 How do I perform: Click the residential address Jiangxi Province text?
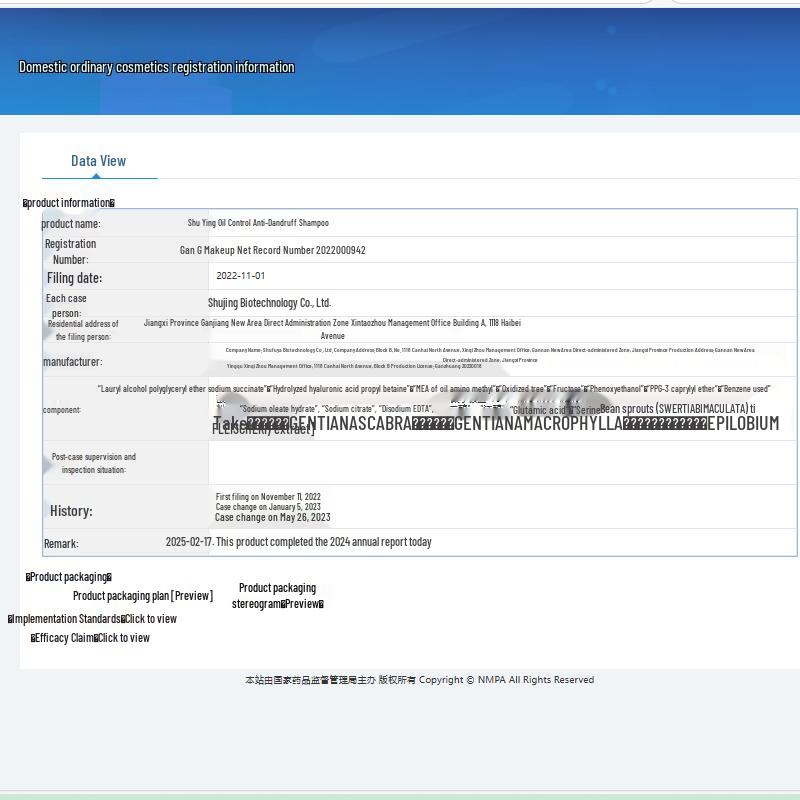pos(332,323)
